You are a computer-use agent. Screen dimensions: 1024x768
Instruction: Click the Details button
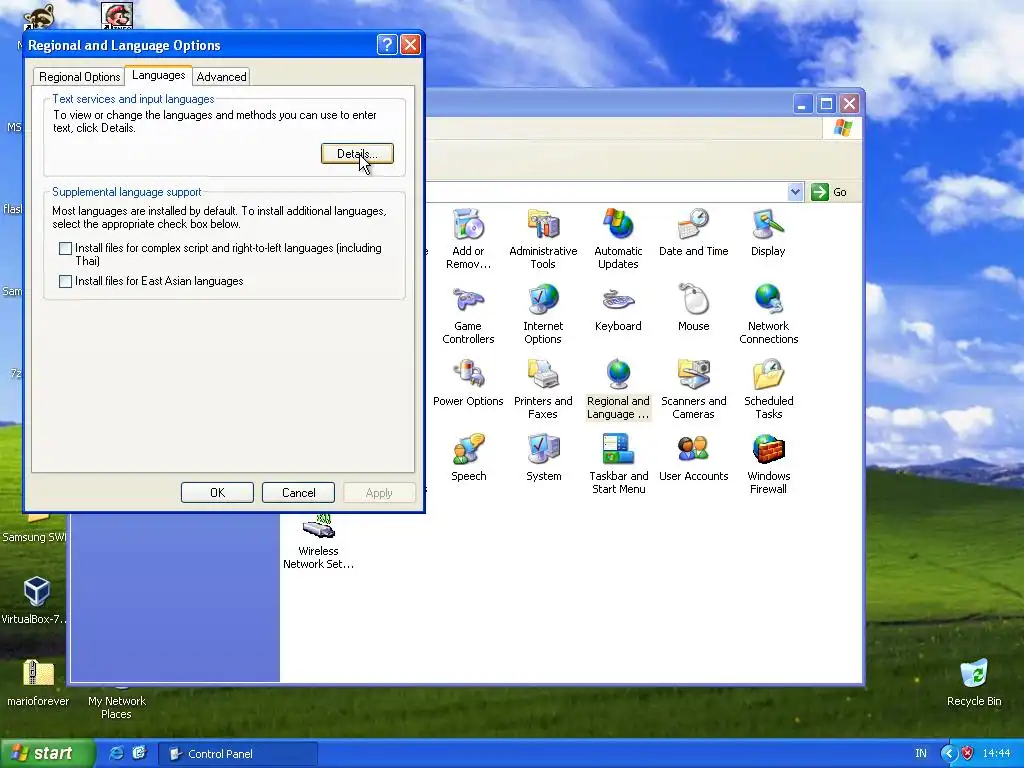pos(357,153)
